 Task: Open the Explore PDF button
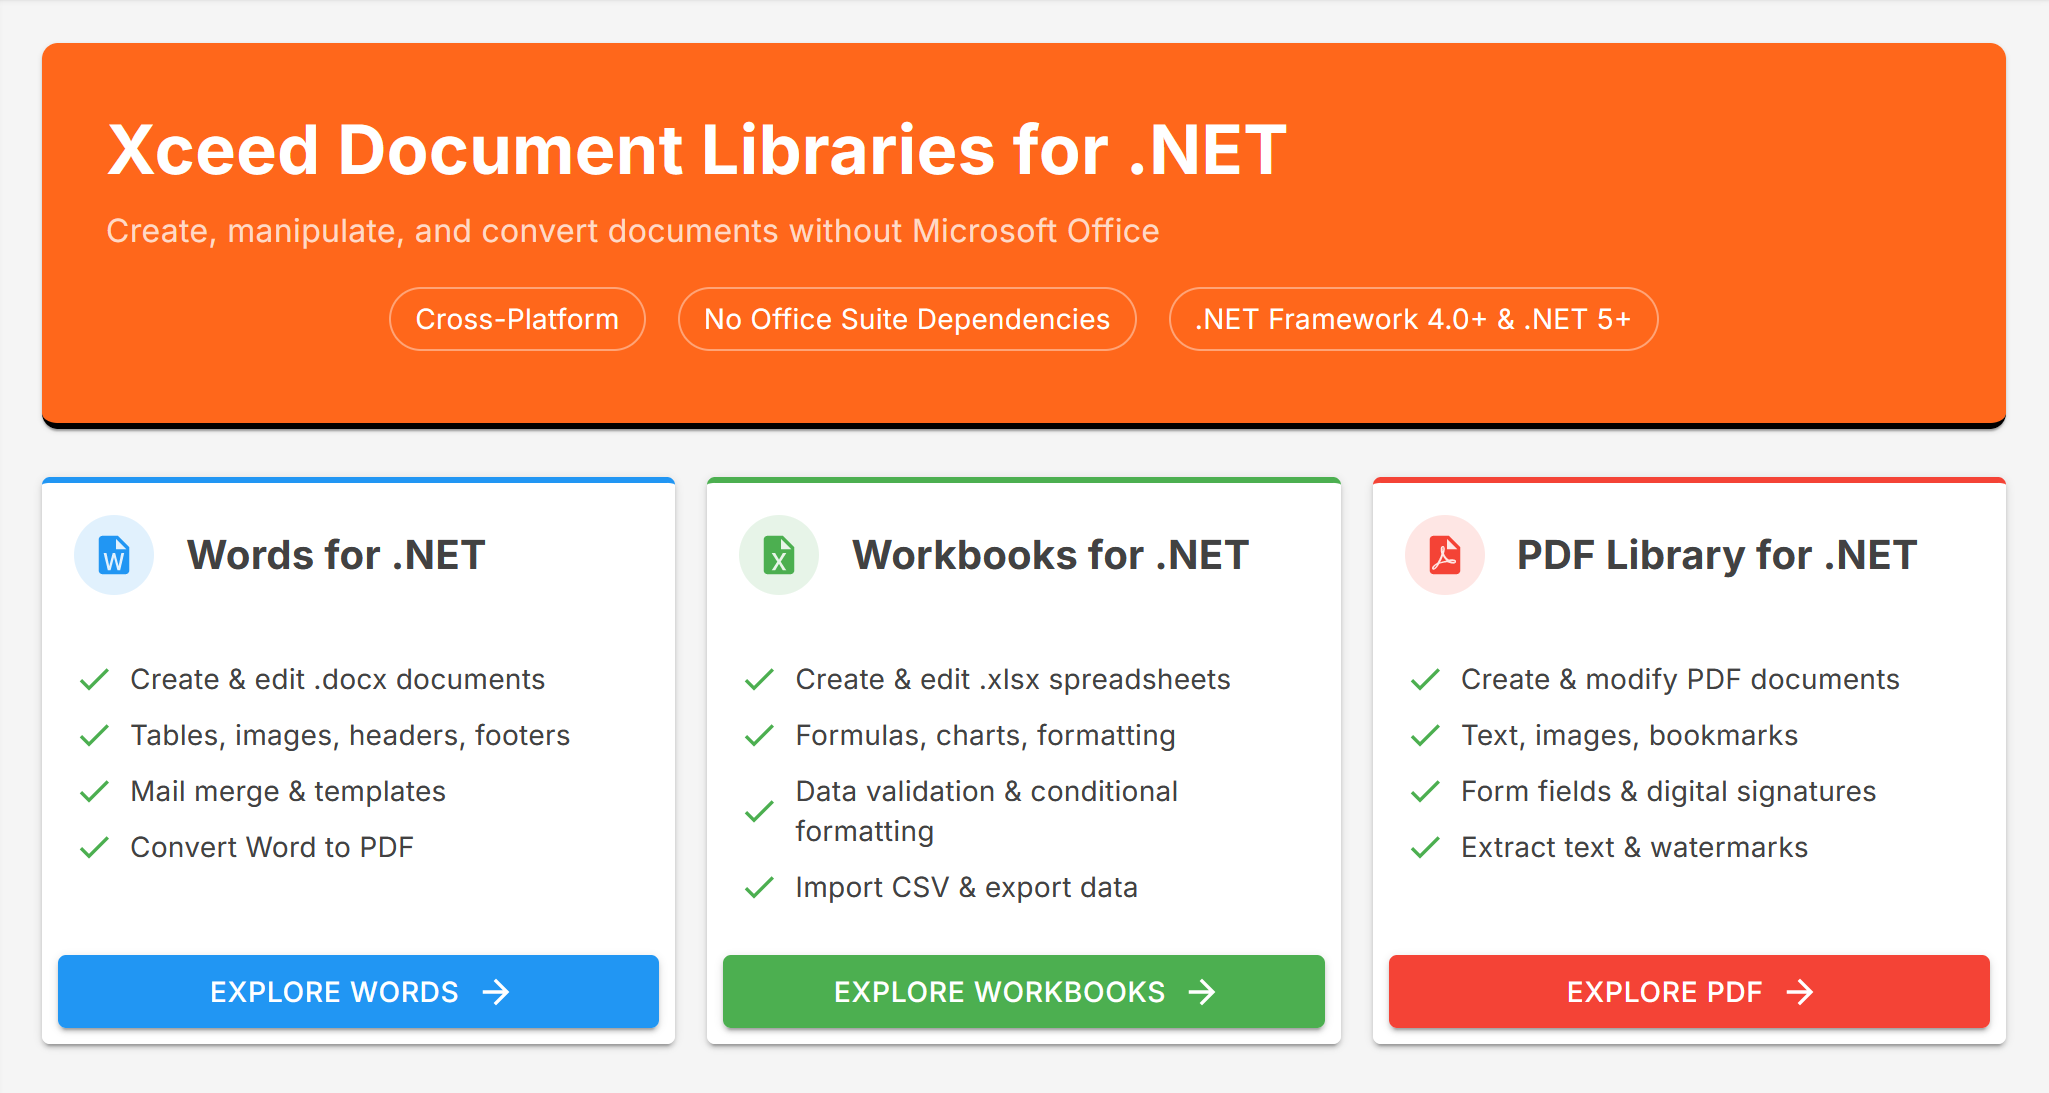(1689, 991)
